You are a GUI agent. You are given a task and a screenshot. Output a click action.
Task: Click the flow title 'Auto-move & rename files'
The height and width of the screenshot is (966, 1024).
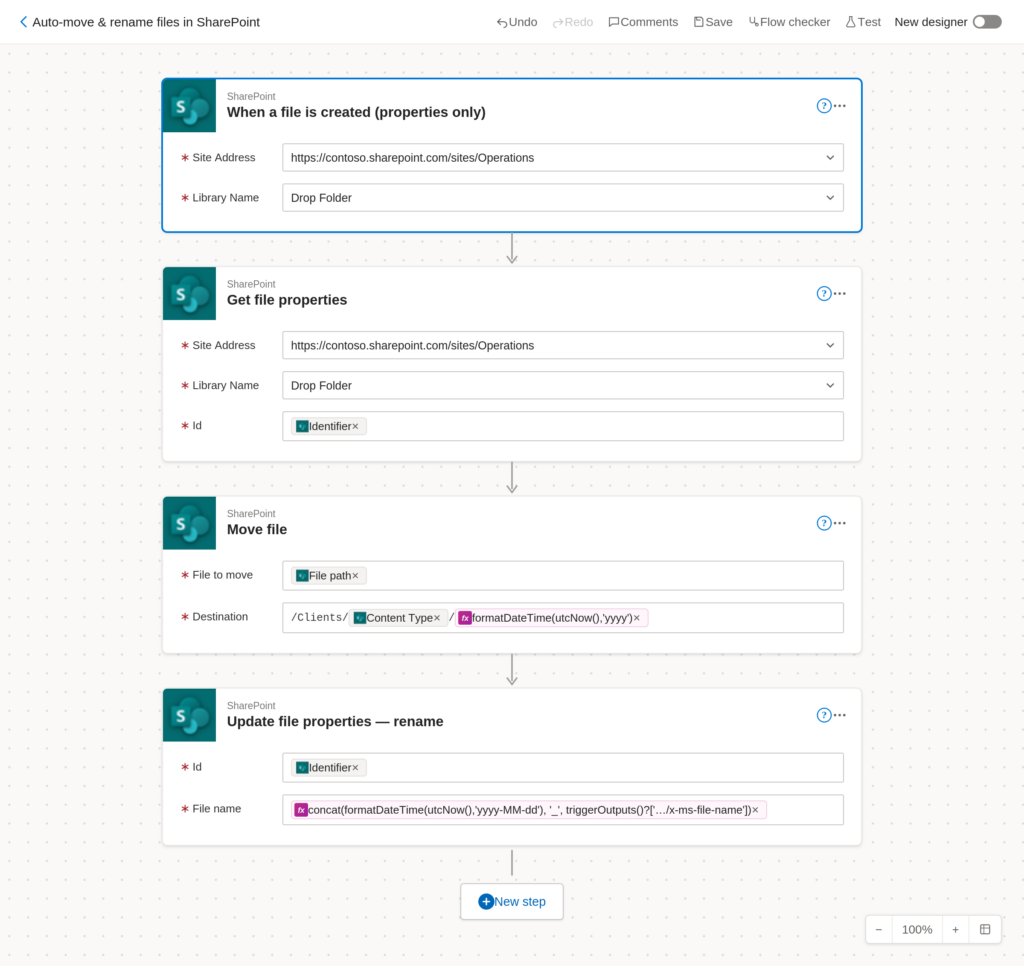pyautogui.click(x=146, y=22)
